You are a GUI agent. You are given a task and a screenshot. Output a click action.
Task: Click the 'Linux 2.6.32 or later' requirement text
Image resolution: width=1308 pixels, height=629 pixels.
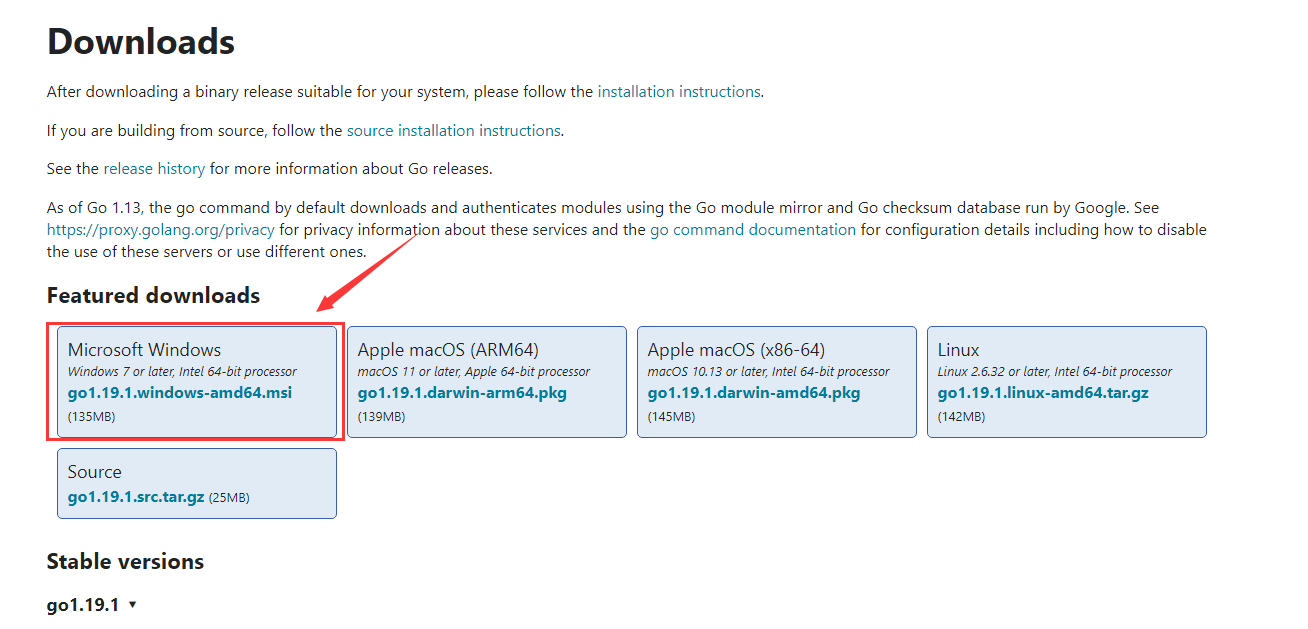[x=1055, y=372]
